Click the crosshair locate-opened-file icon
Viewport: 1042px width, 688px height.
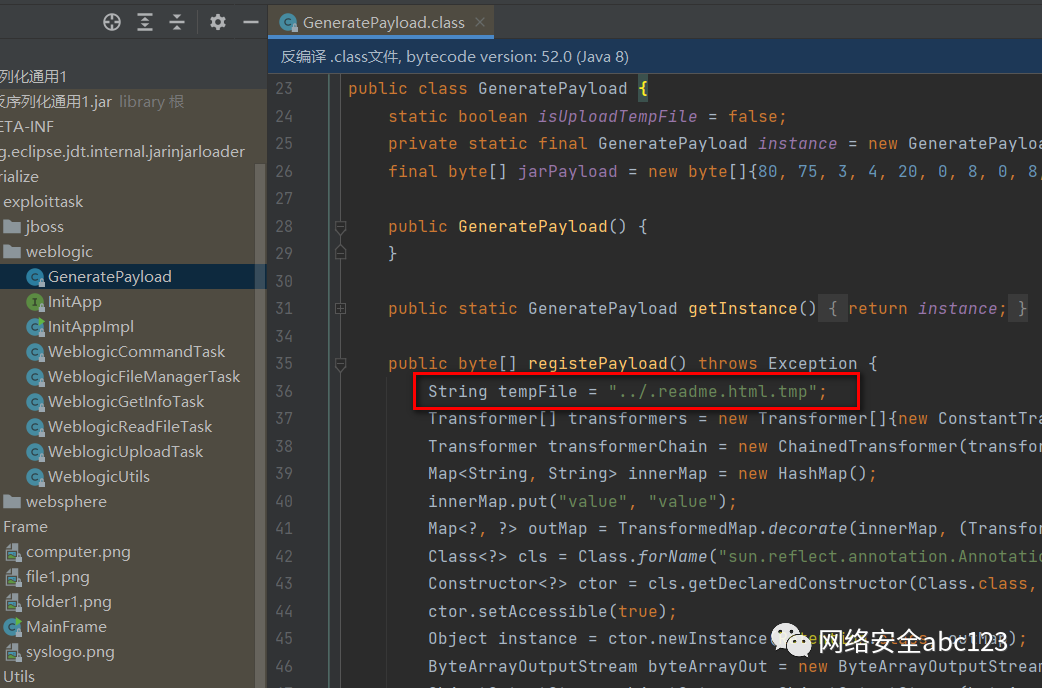coord(112,23)
